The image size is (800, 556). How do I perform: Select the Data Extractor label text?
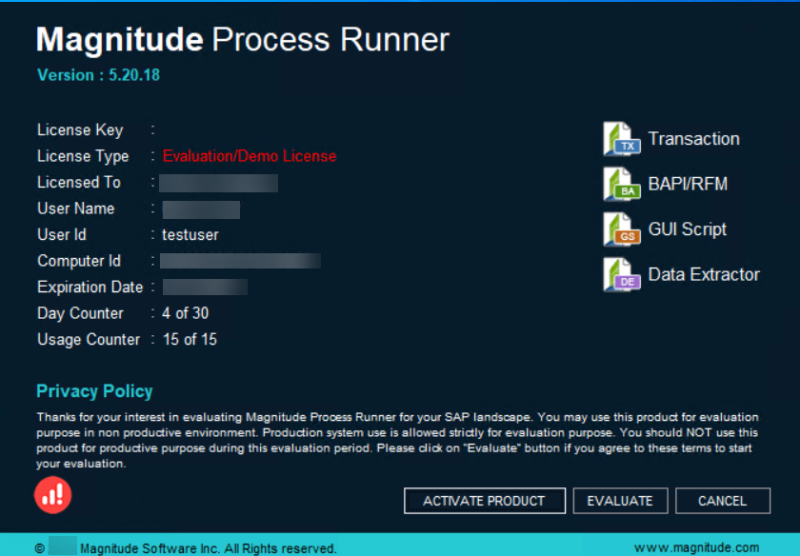point(703,274)
